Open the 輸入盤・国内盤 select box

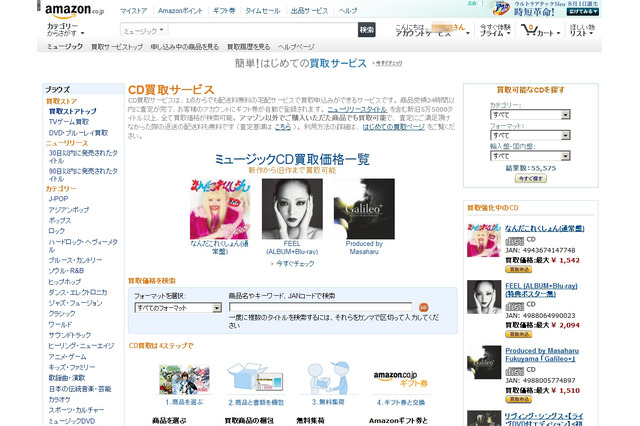pyautogui.click(x=530, y=156)
